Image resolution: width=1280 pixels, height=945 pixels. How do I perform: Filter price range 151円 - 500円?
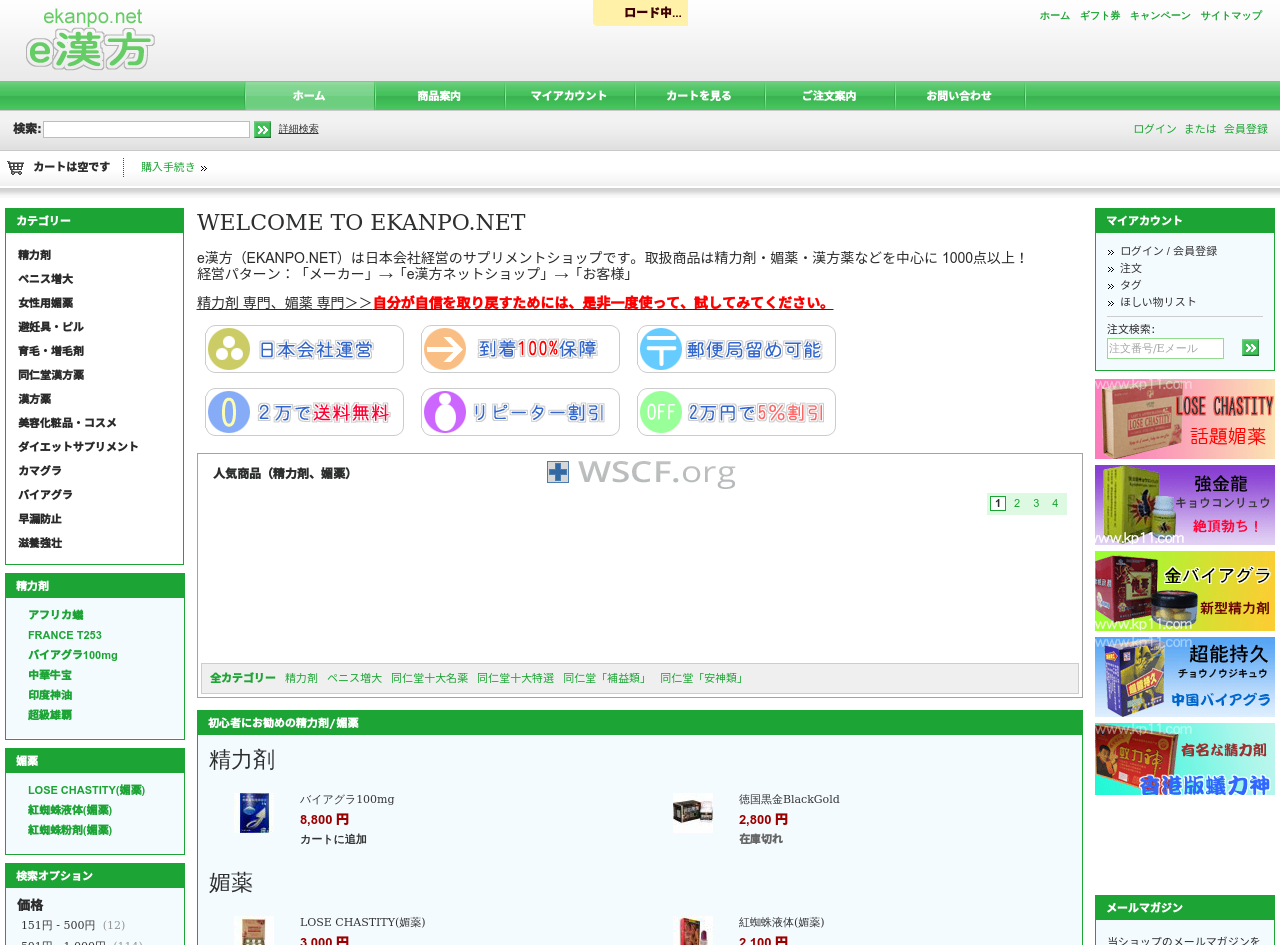pos(58,925)
